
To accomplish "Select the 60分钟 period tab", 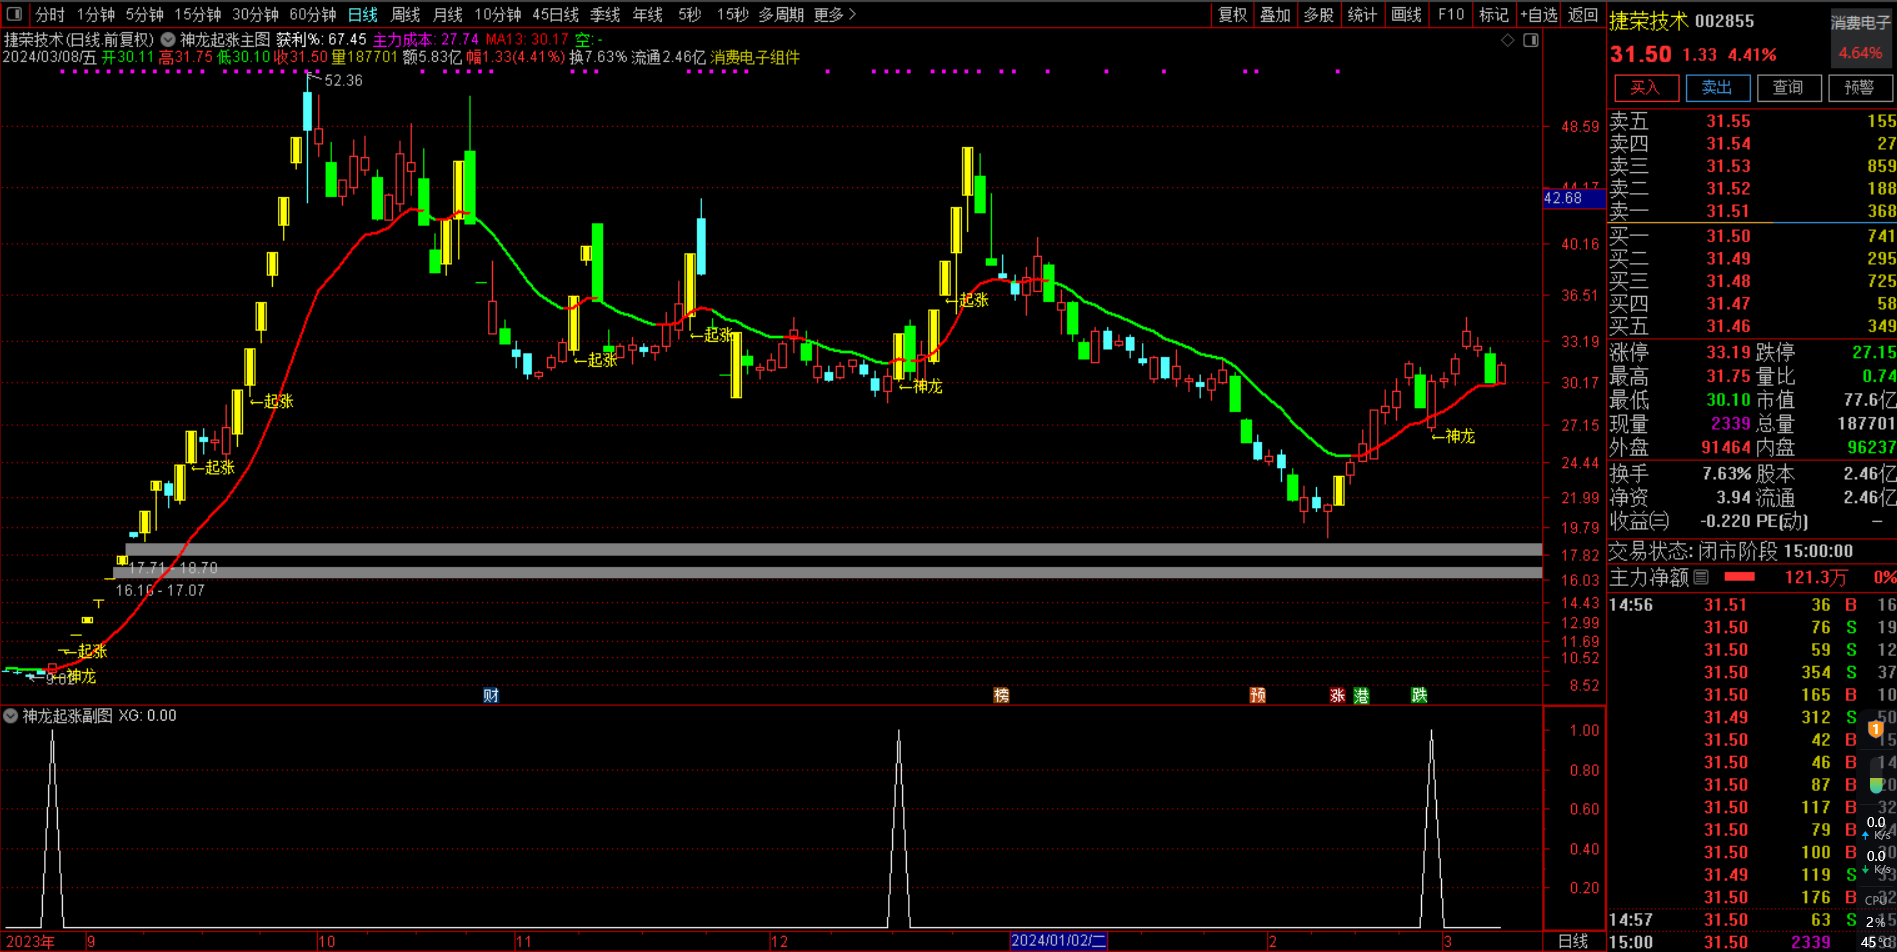I will [x=313, y=14].
